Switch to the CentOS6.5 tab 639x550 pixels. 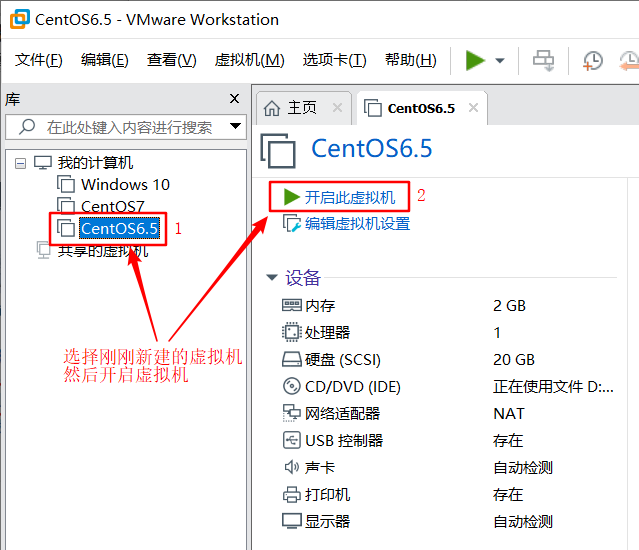[x=421, y=108]
